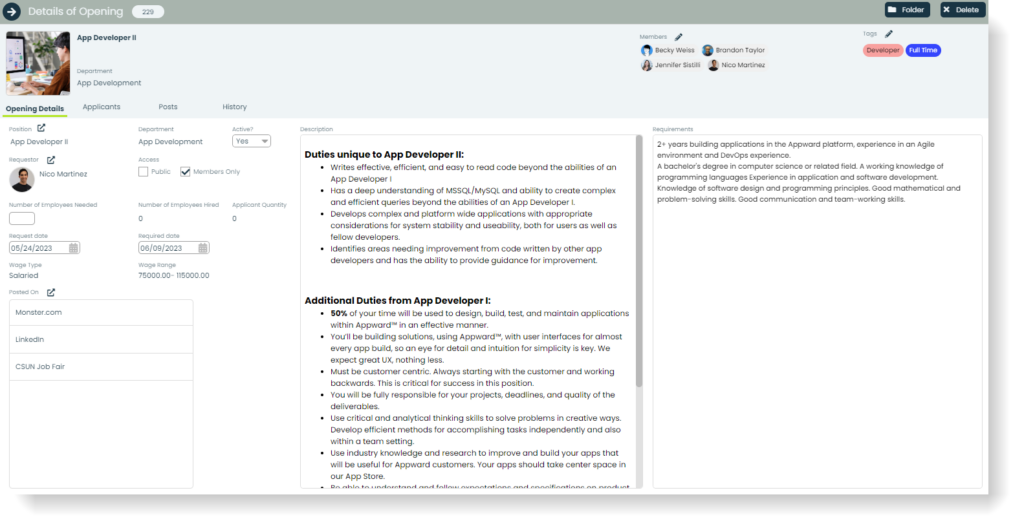Click Becky Weiss member avatar
Viewport: 1024px width, 530px height.
click(x=647, y=50)
